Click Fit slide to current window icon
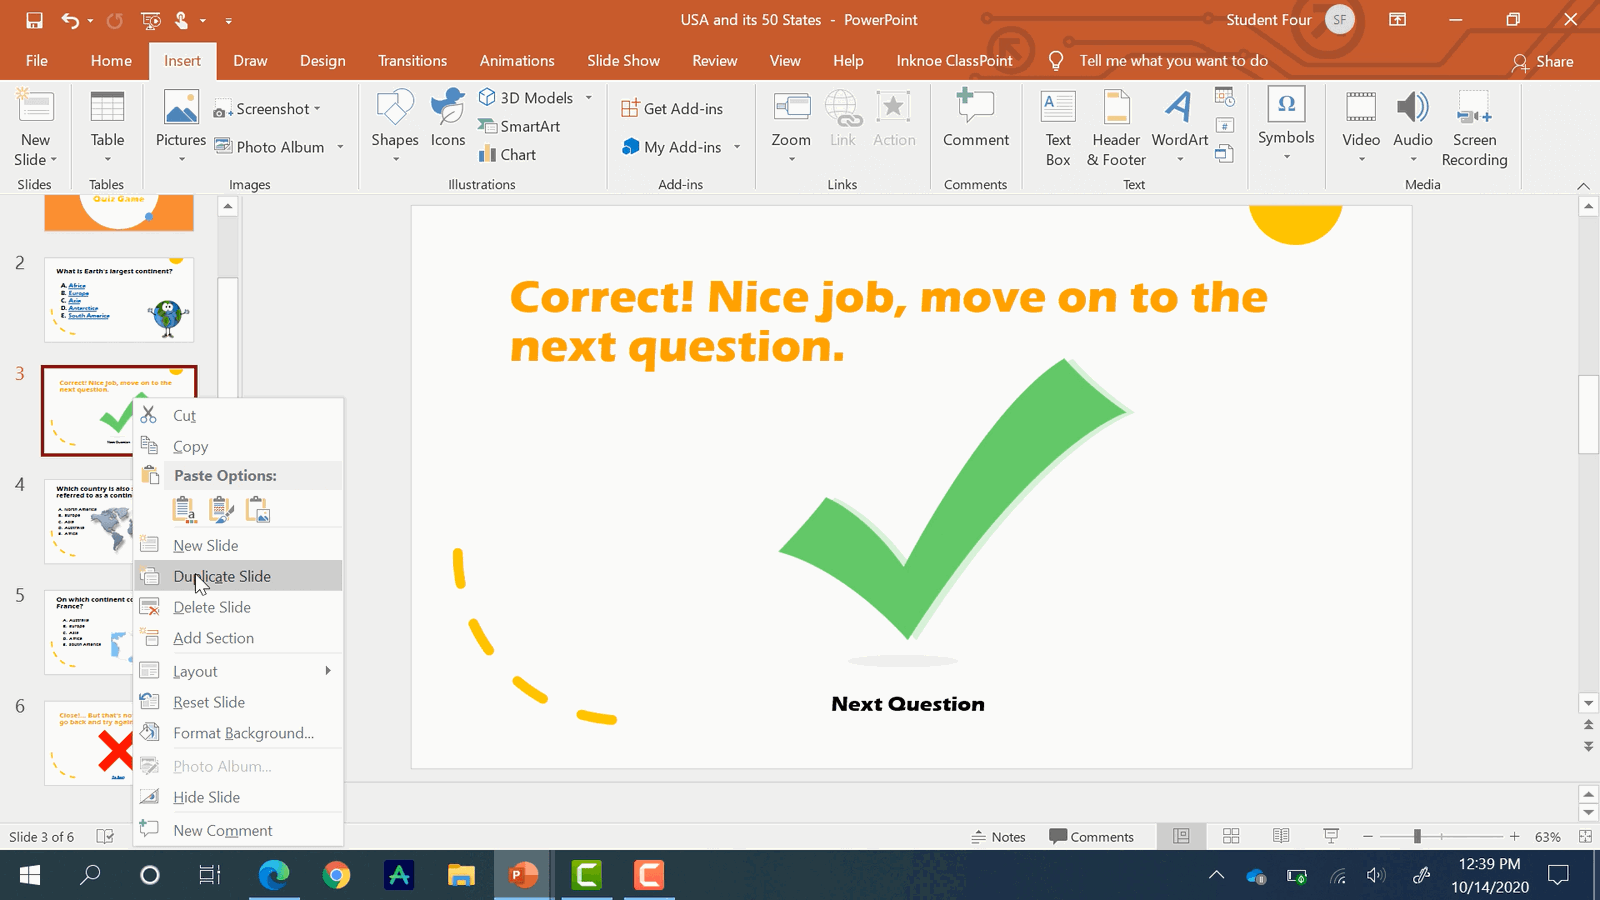This screenshot has width=1600, height=900. [1585, 836]
